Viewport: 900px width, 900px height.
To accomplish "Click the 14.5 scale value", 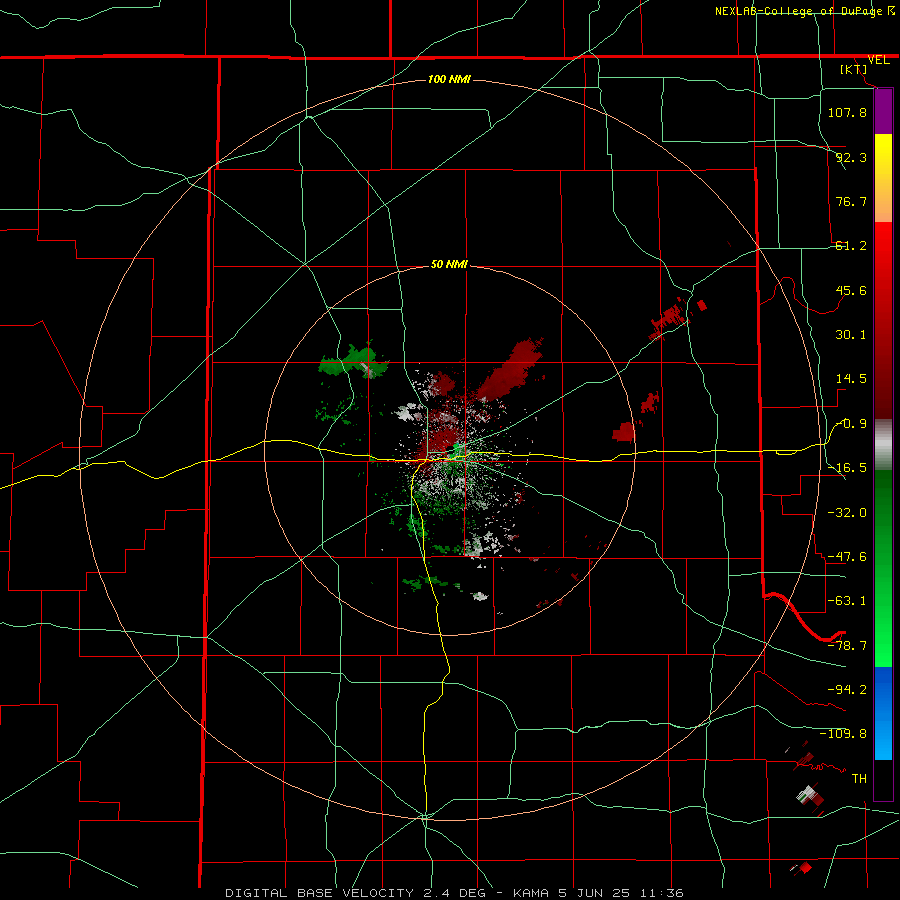I will point(851,379).
